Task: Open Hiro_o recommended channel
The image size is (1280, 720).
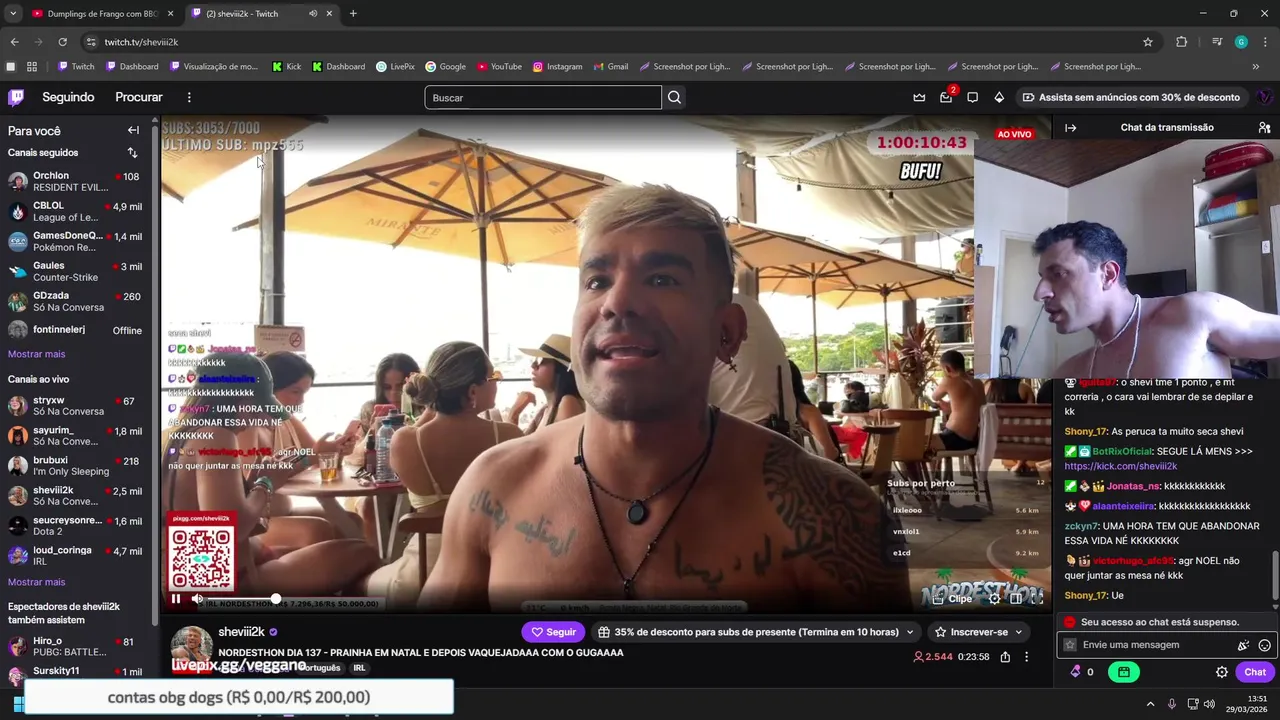Action: click(75, 646)
